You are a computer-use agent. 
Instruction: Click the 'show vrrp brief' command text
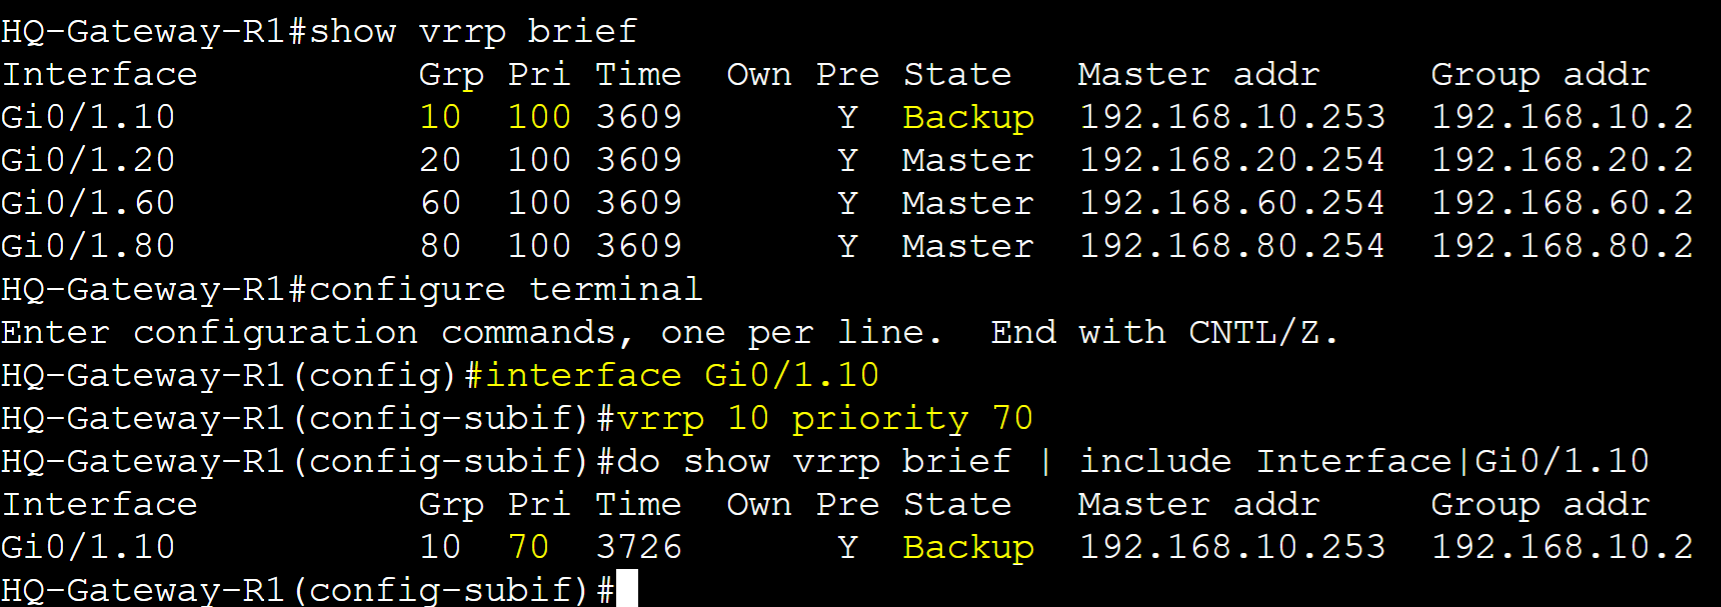[x=473, y=31]
